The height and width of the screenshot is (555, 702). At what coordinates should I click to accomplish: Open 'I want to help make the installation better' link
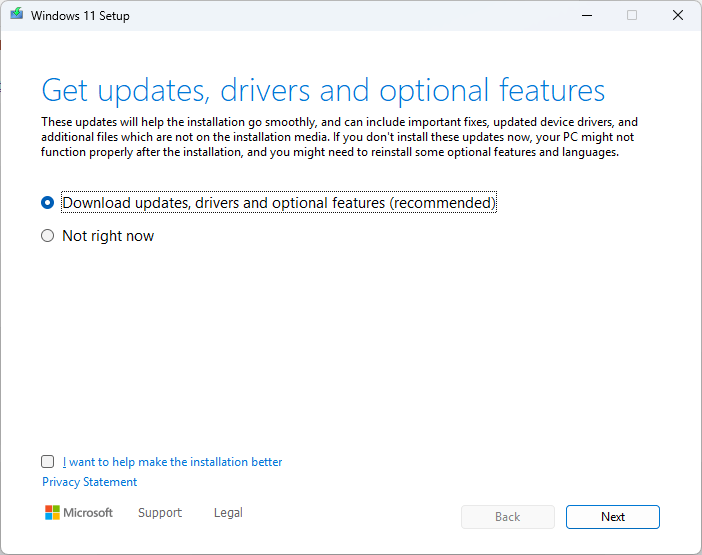172,462
